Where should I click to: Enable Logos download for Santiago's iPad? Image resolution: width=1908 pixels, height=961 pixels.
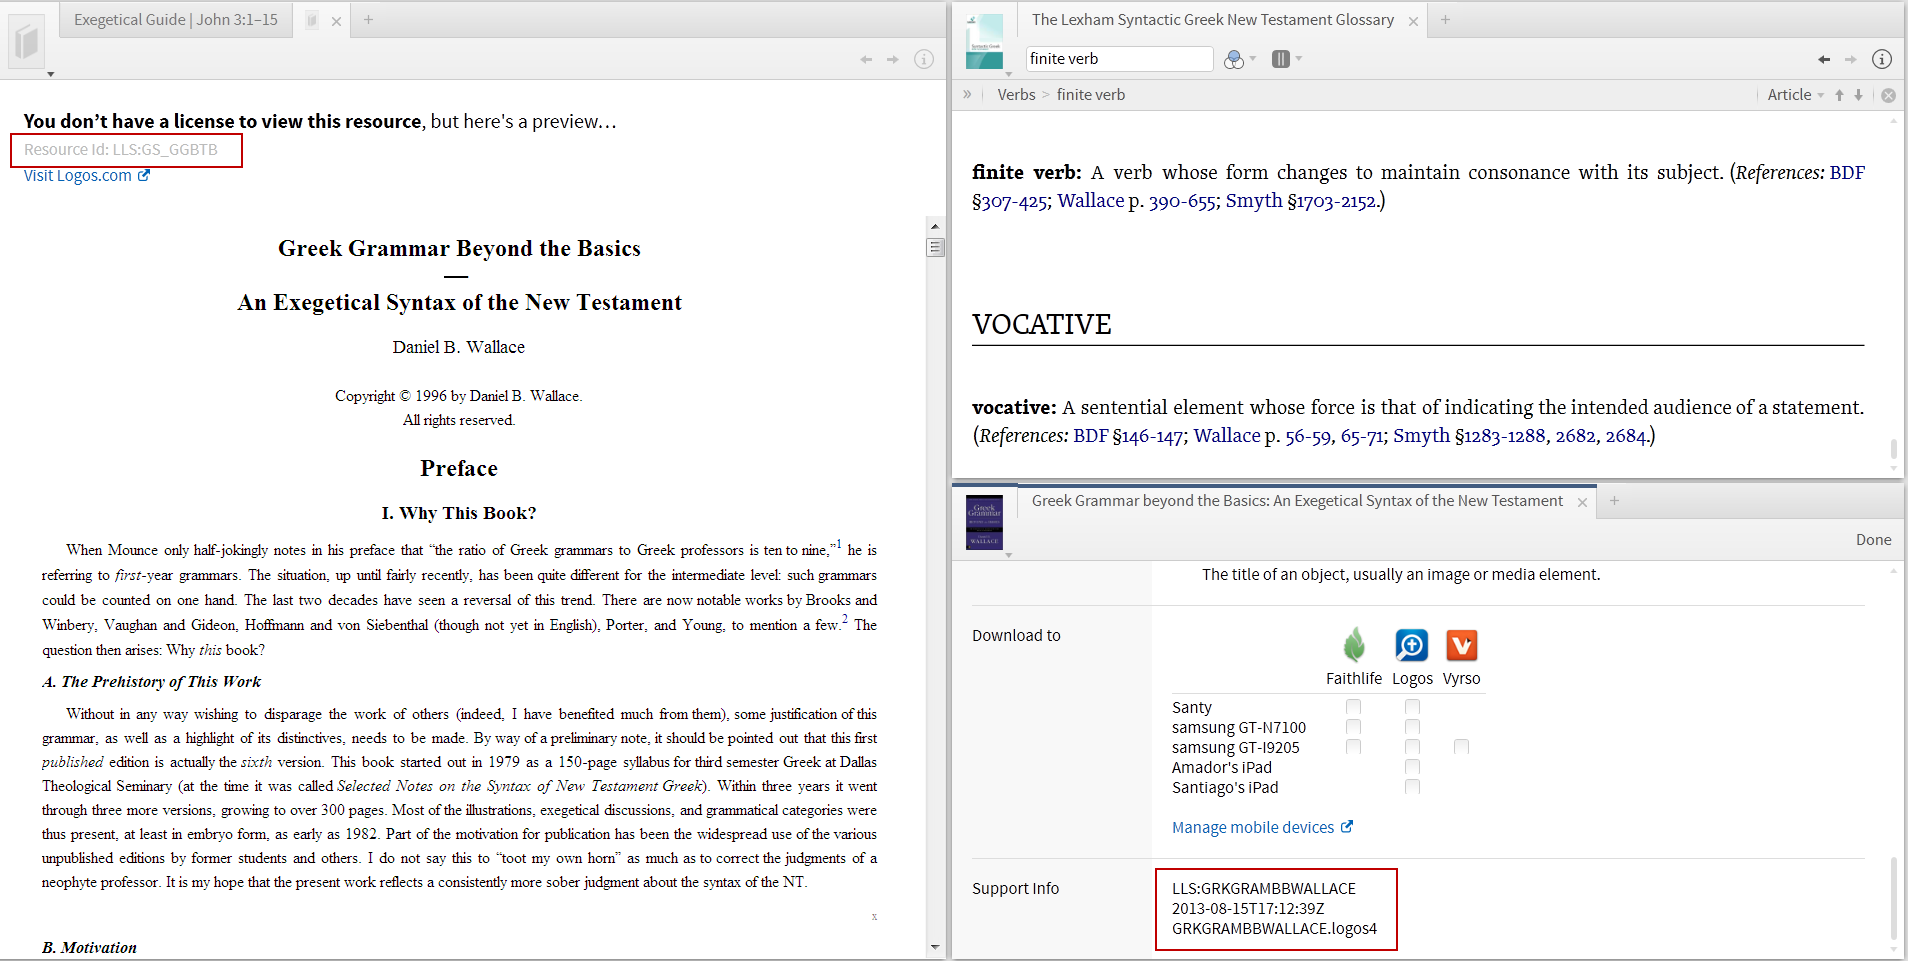pyautogui.click(x=1412, y=787)
